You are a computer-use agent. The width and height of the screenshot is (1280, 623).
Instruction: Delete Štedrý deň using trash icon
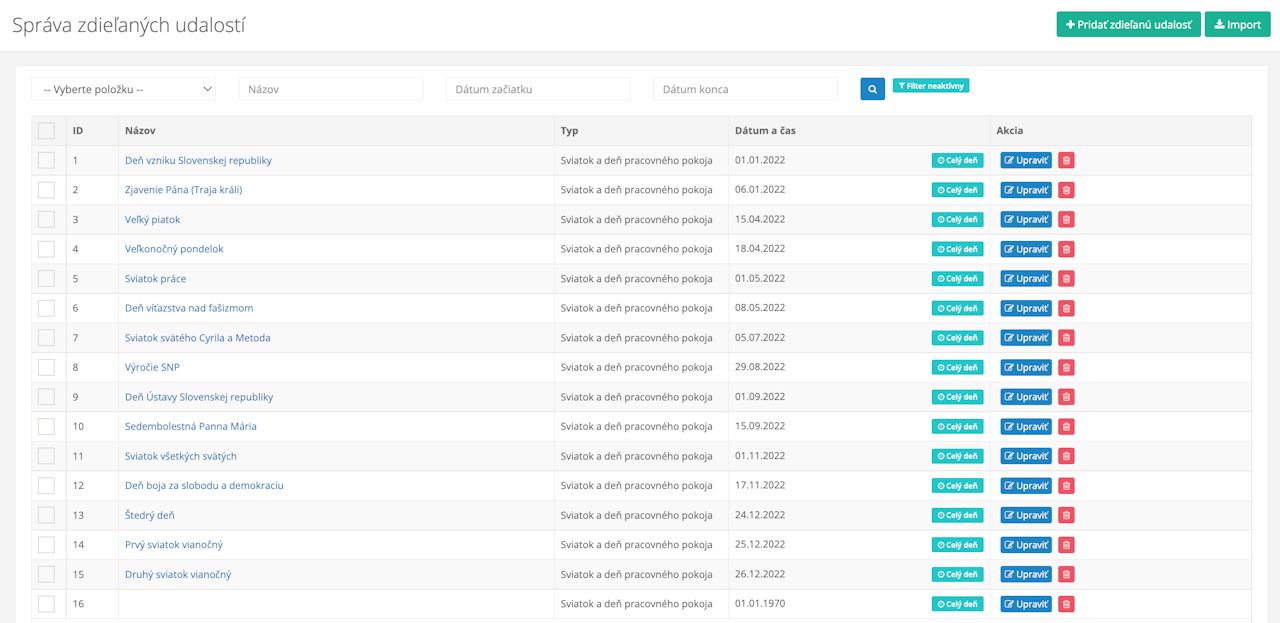1066,515
